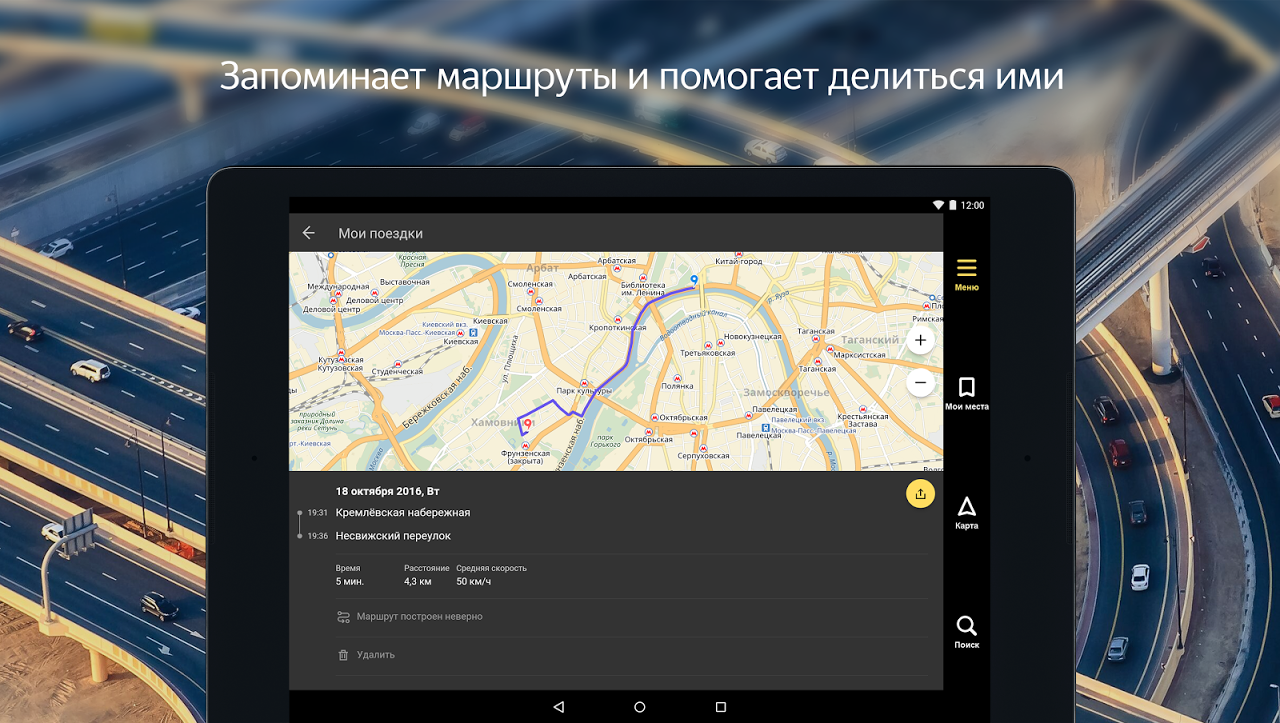Click Парк культуры metro label on map
Image resolution: width=1280 pixels, height=723 pixels.
click(x=584, y=391)
